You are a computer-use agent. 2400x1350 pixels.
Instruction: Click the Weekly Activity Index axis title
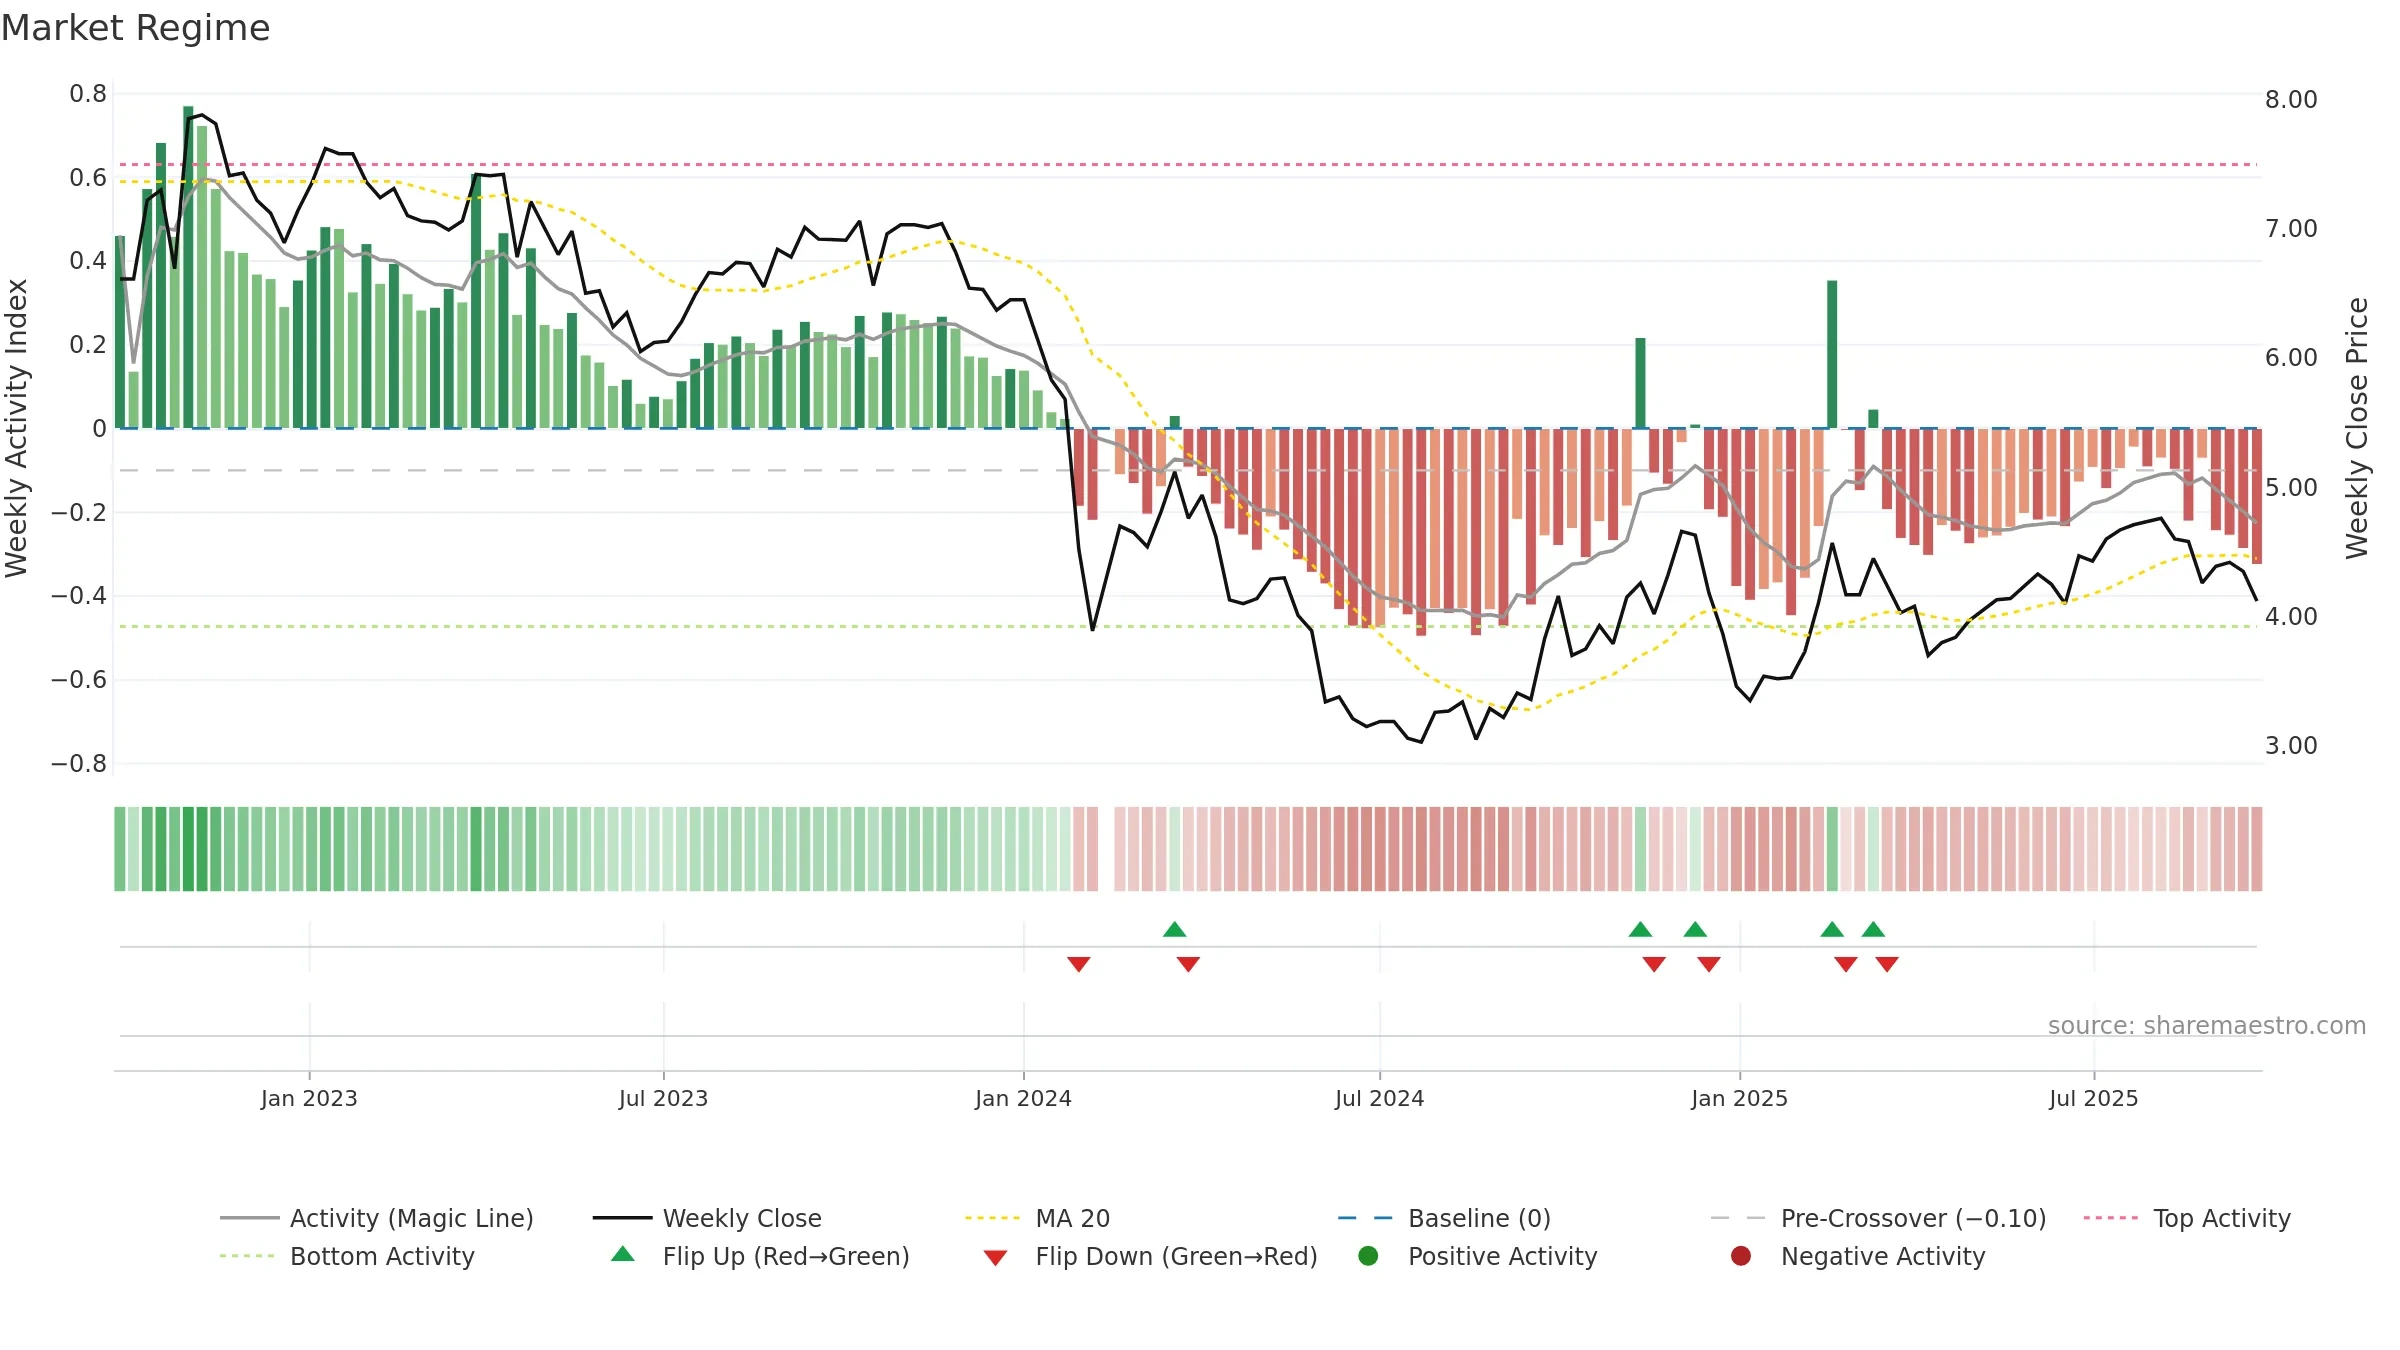click(16, 428)
